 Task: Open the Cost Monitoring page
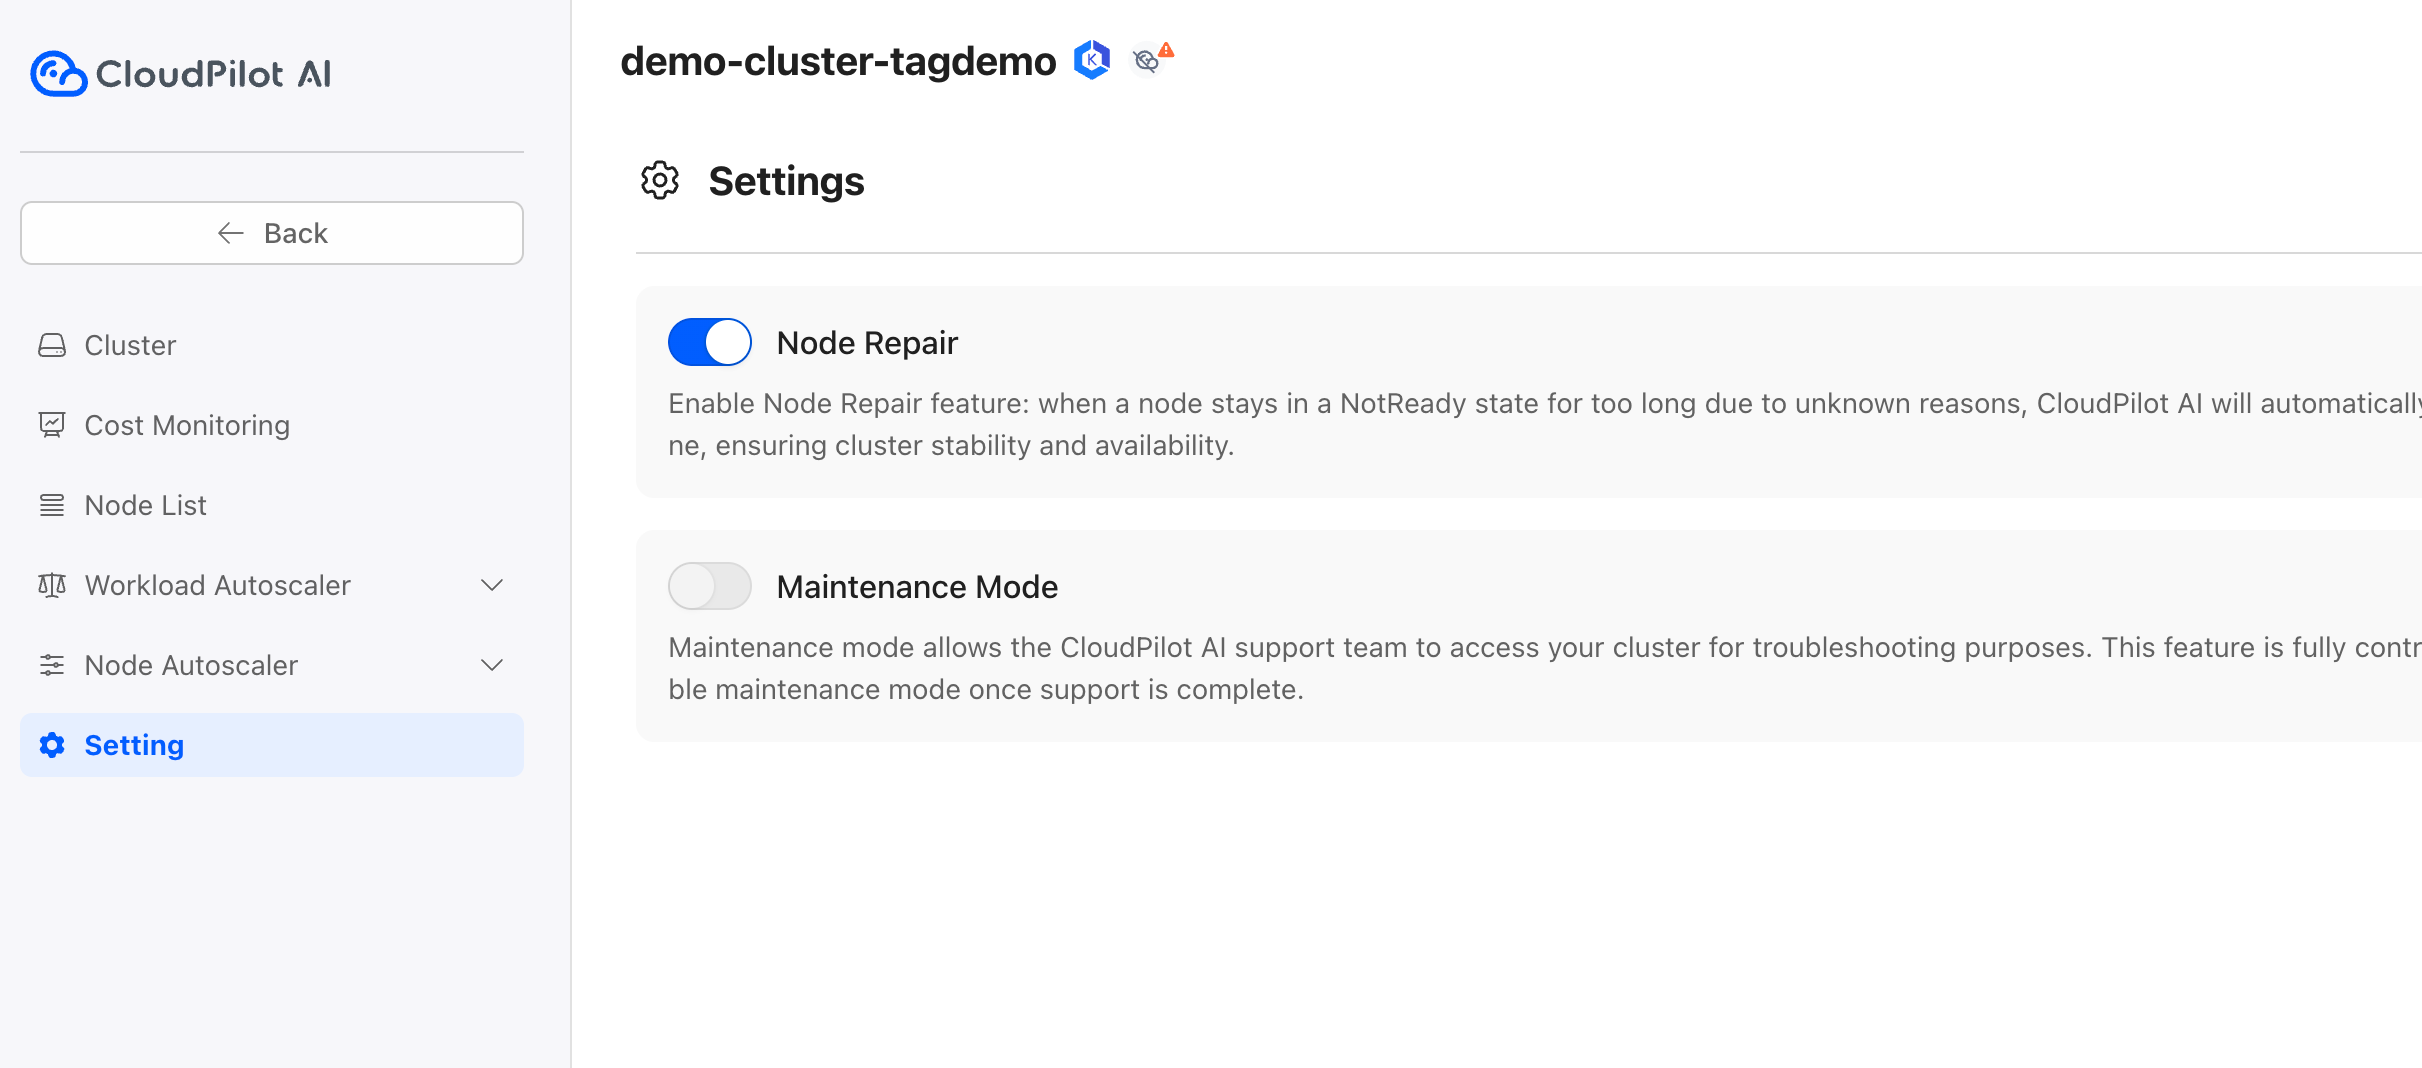186,424
